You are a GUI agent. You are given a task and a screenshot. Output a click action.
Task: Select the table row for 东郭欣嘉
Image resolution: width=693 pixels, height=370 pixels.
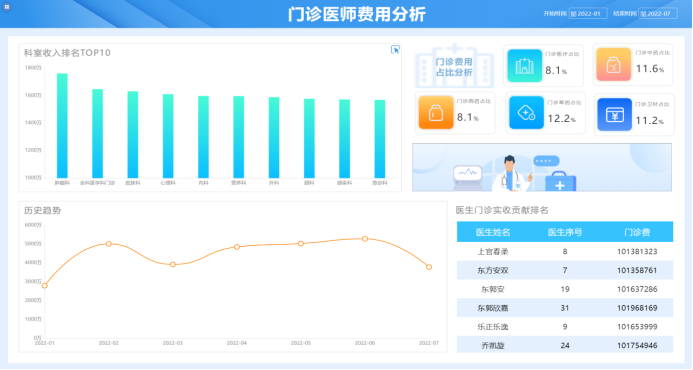pyautogui.click(x=565, y=308)
